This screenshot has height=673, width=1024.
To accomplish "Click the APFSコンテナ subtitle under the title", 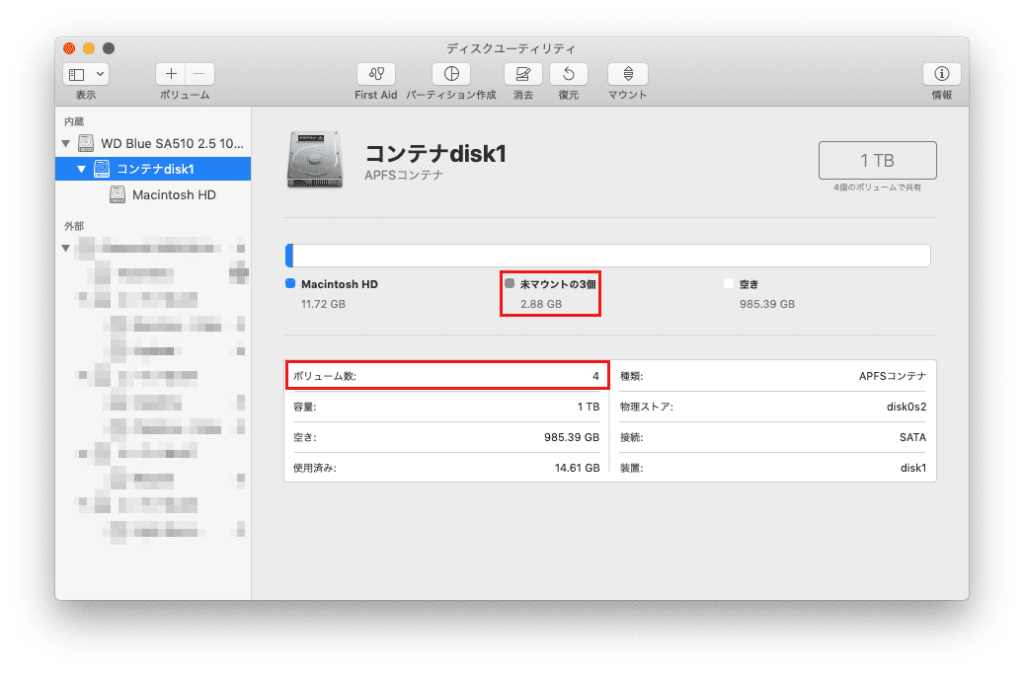I will pyautogui.click(x=404, y=175).
